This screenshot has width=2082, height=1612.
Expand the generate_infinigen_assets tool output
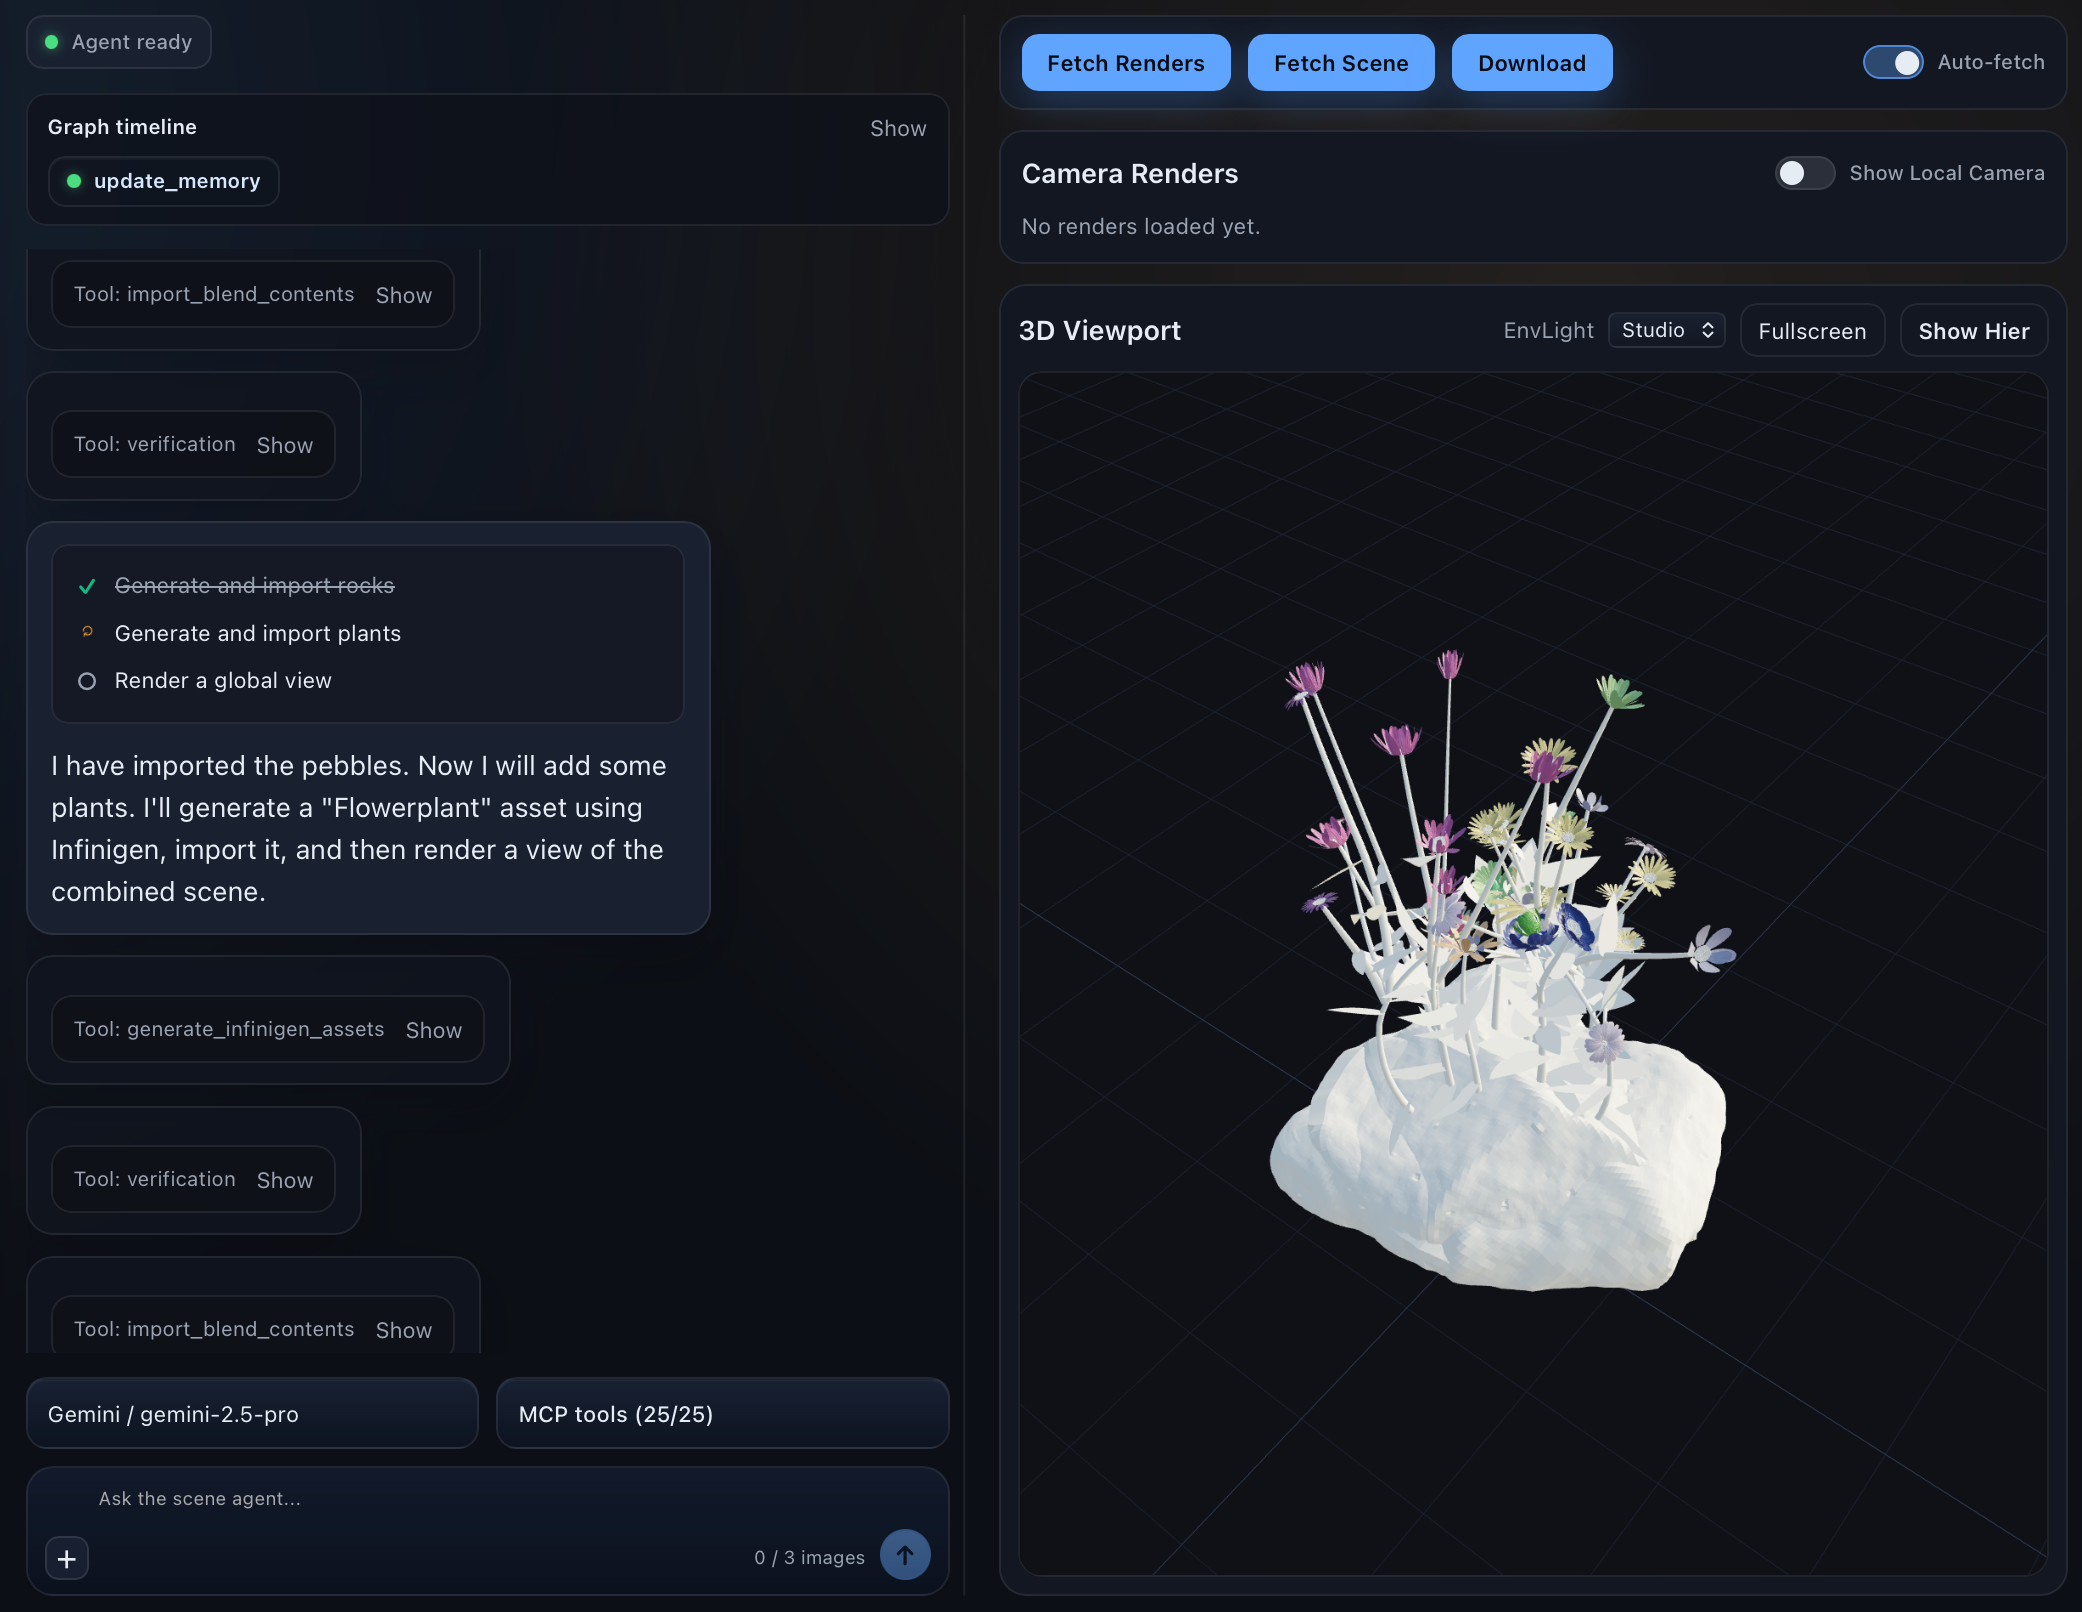click(433, 1030)
